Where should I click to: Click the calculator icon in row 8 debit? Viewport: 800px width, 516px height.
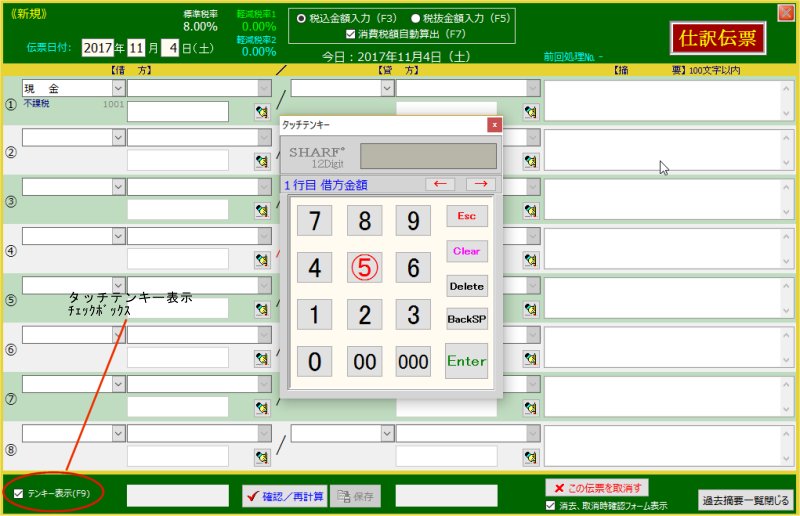click(262, 457)
